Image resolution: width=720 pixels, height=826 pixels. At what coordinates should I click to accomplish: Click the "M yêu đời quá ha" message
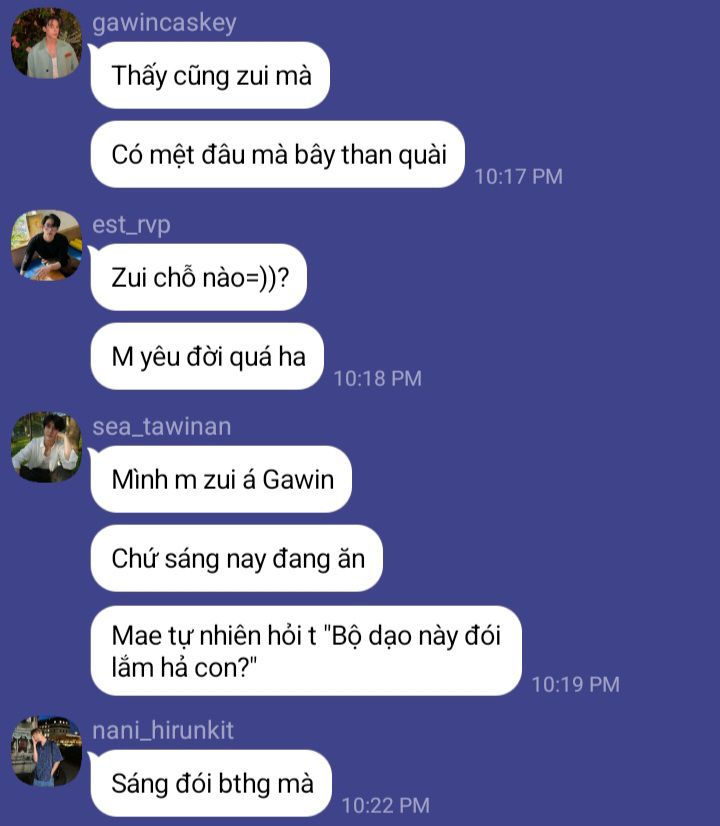[x=207, y=356]
